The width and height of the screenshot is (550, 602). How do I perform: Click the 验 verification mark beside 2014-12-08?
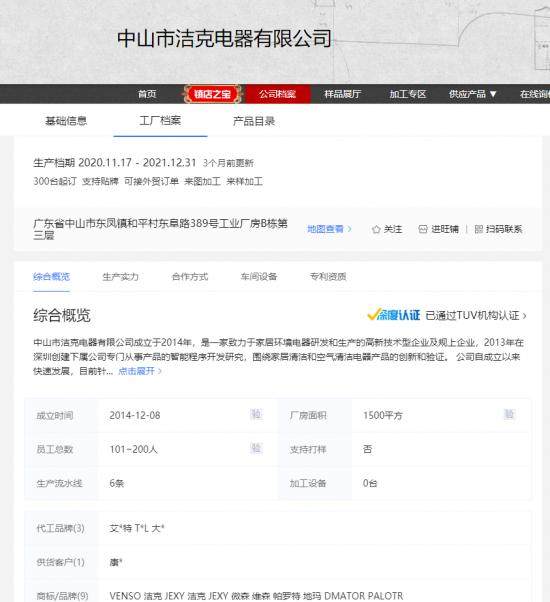[256, 414]
